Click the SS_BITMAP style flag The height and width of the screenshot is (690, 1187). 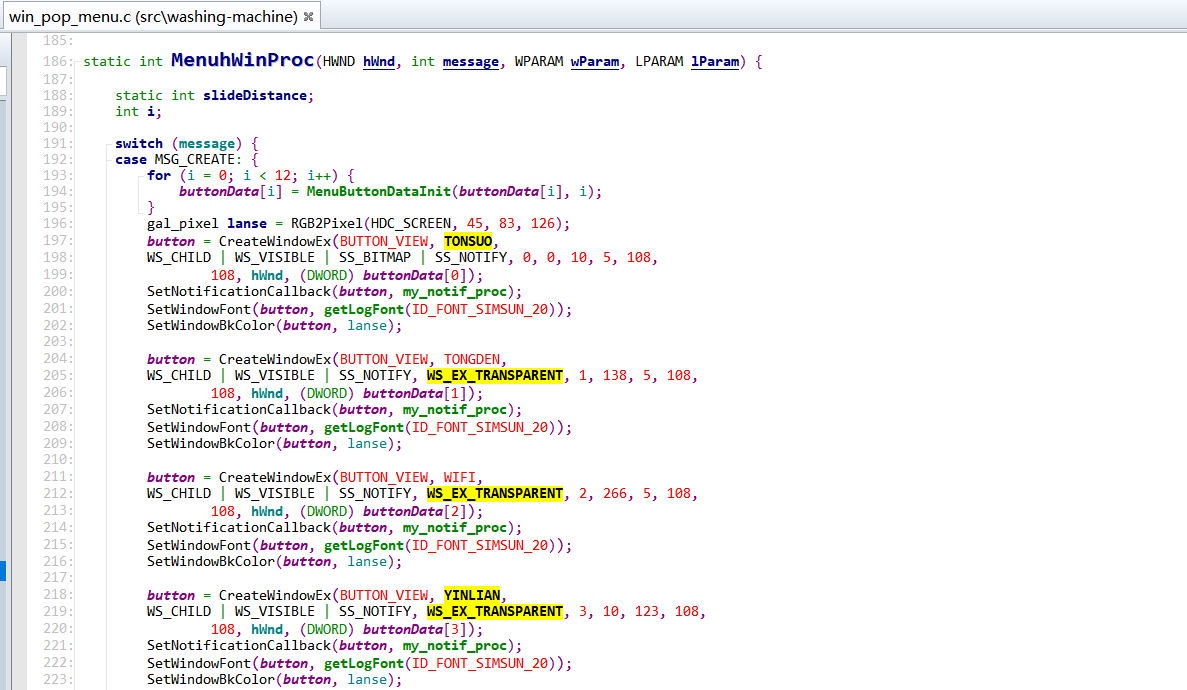click(x=375, y=258)
